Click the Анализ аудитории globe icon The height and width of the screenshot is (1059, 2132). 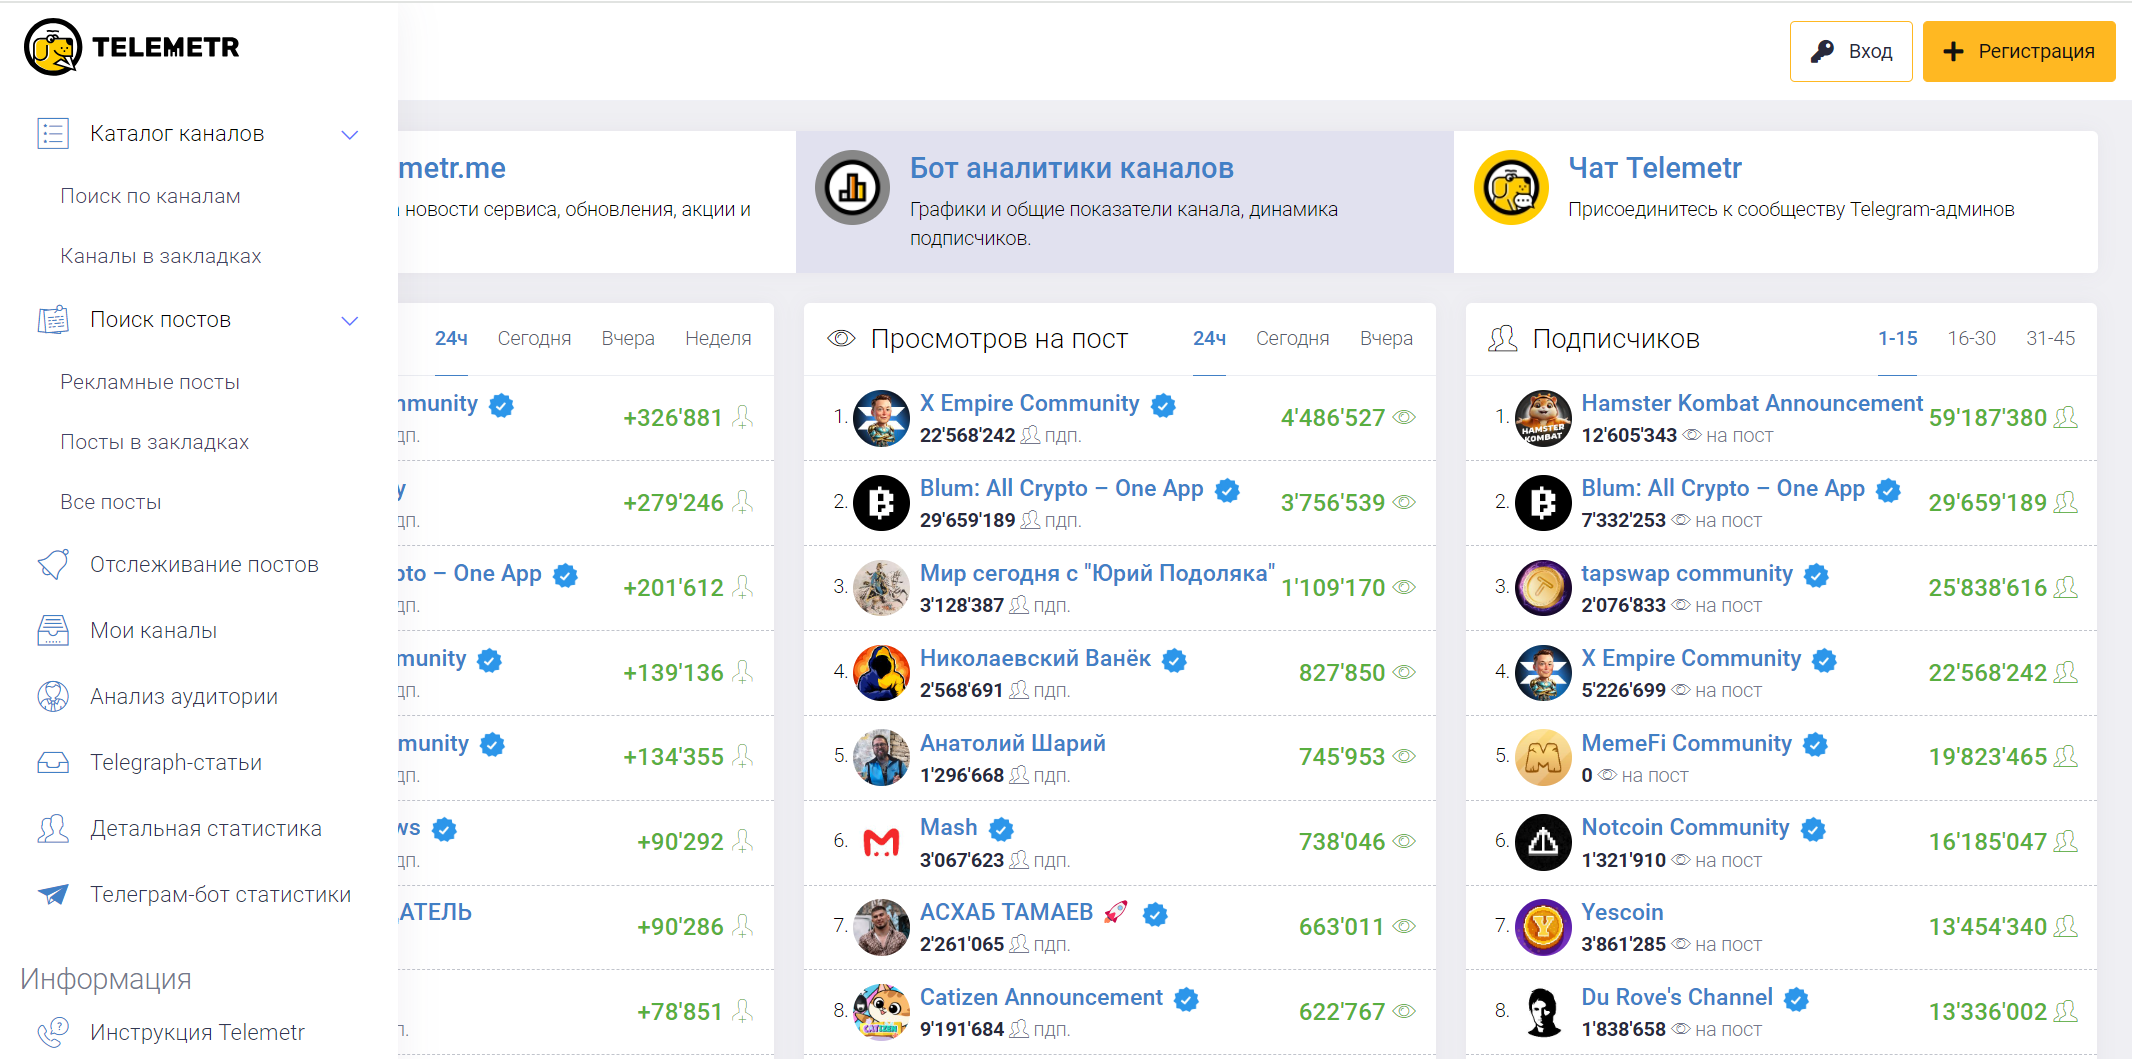53,696
